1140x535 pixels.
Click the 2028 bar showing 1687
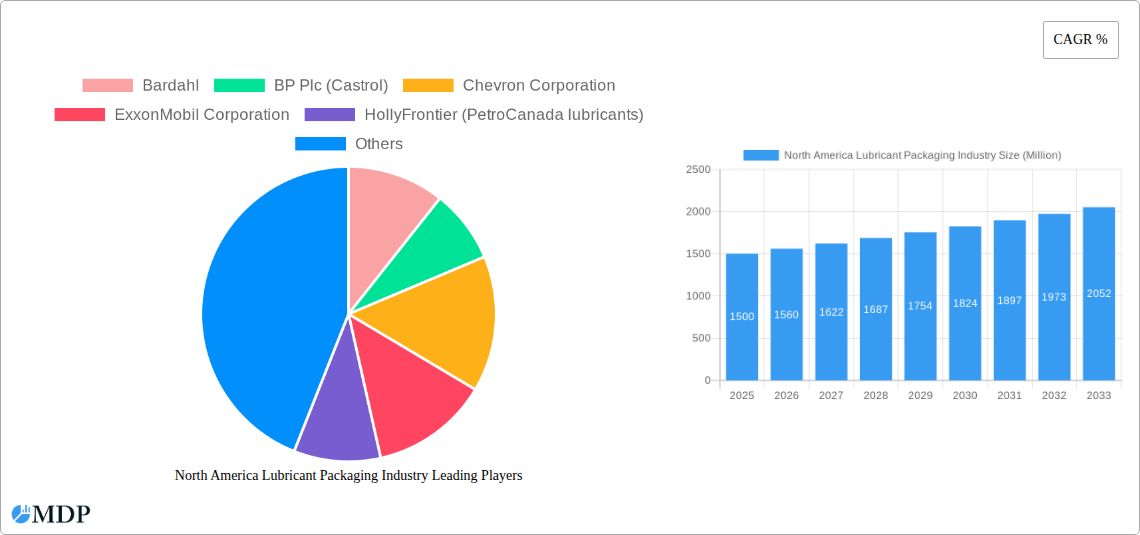click(x=875, y=309)
